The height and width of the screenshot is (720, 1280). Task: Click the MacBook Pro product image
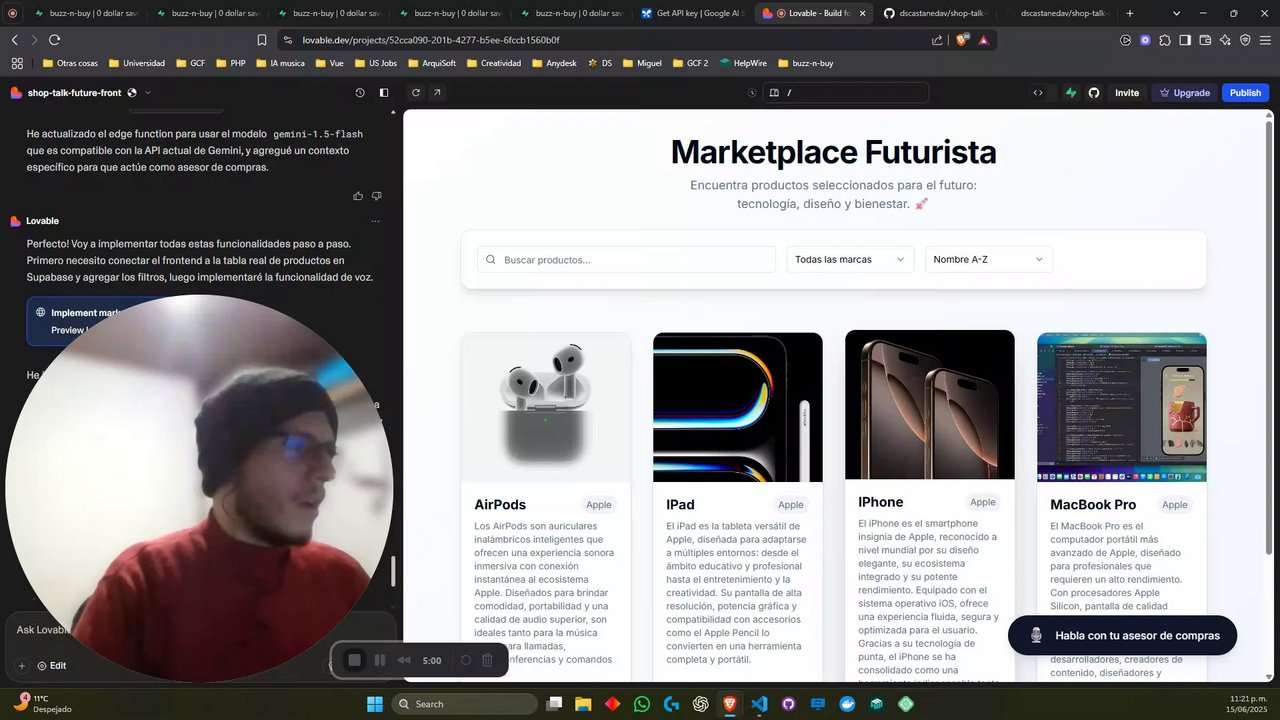(x=1122, y=407)
